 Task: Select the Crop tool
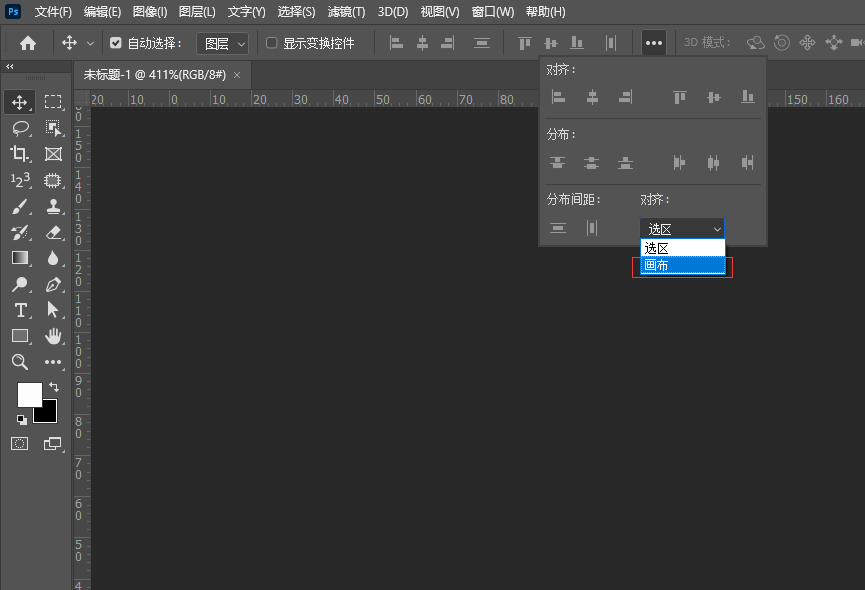(19, 154)
